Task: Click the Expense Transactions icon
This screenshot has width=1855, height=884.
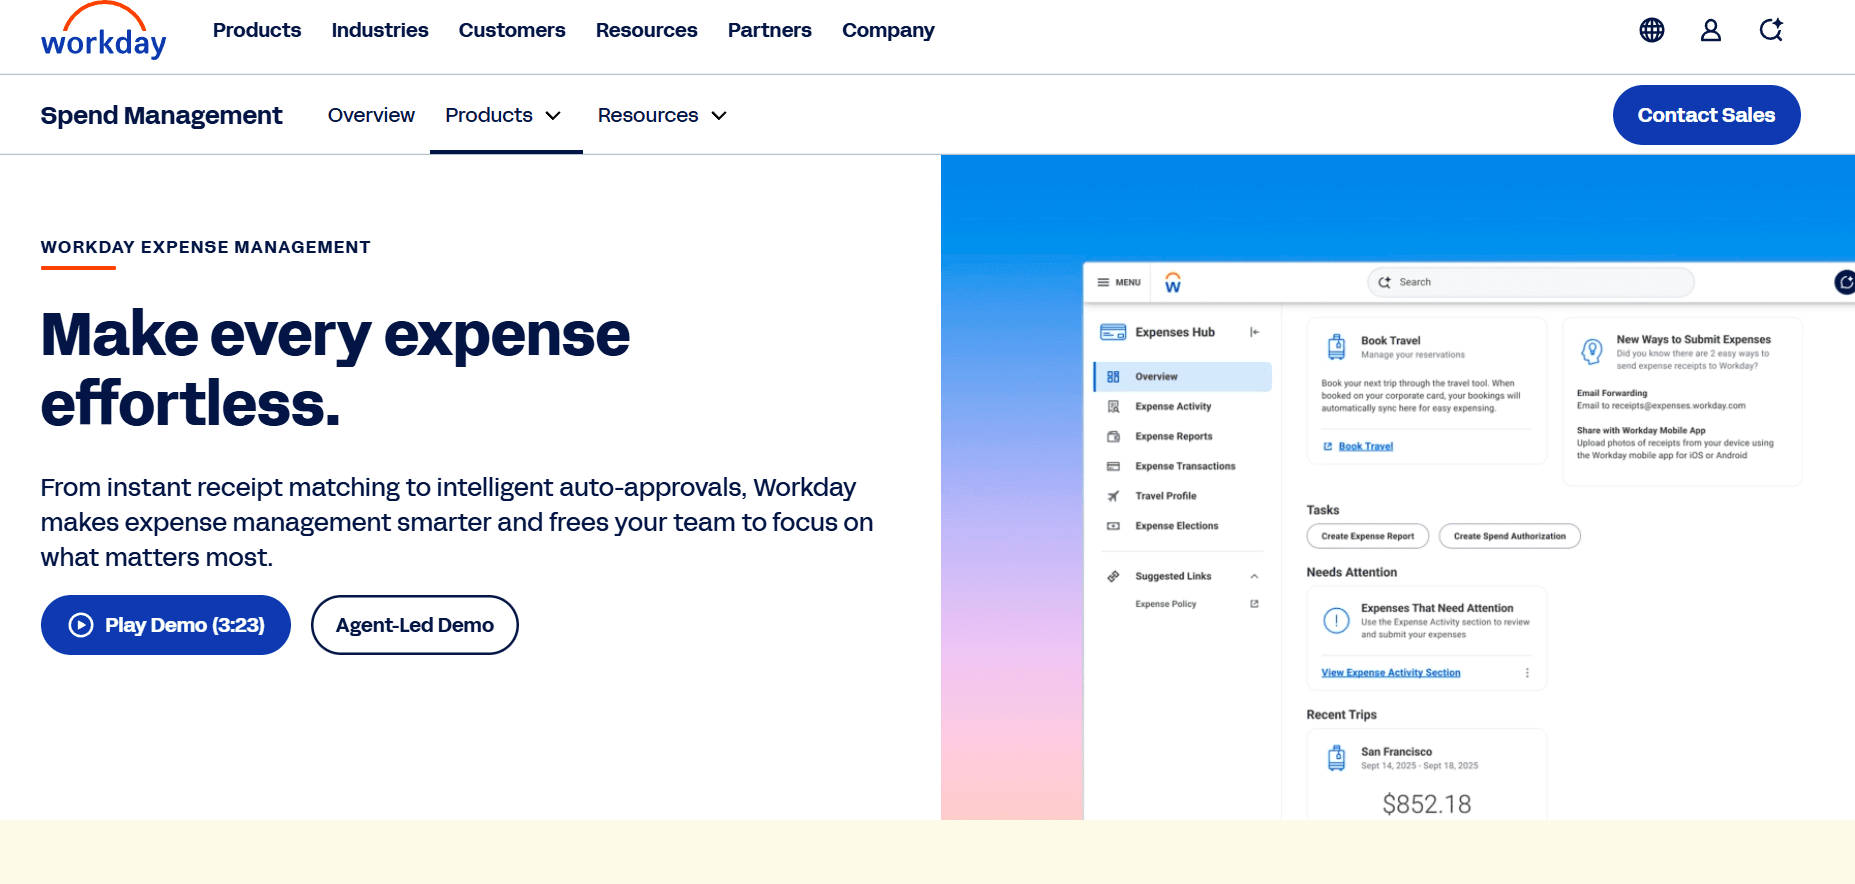Action: pos(1113,466)
